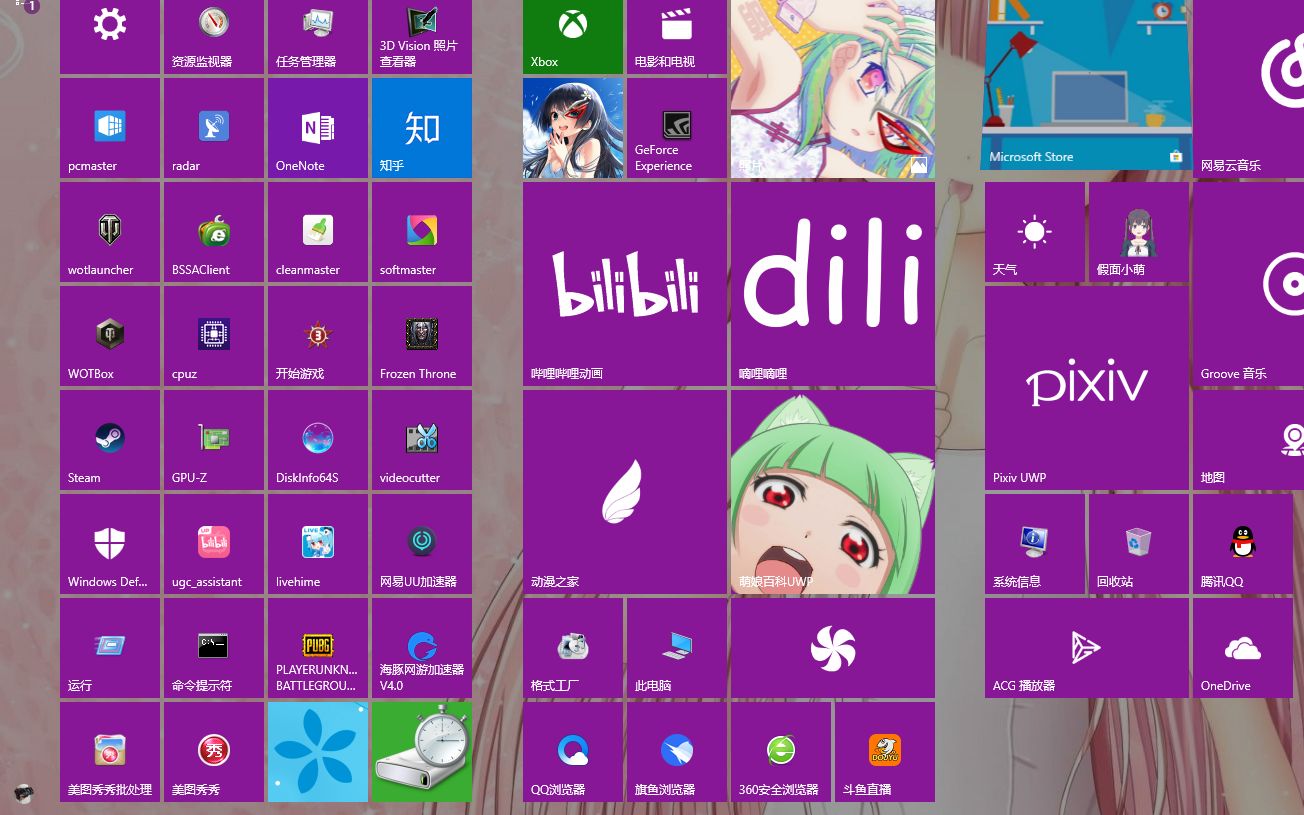Open the Microsoft Store tile
The image size is (1304, 815).
pyautogui.click(x=1087, y=85)
